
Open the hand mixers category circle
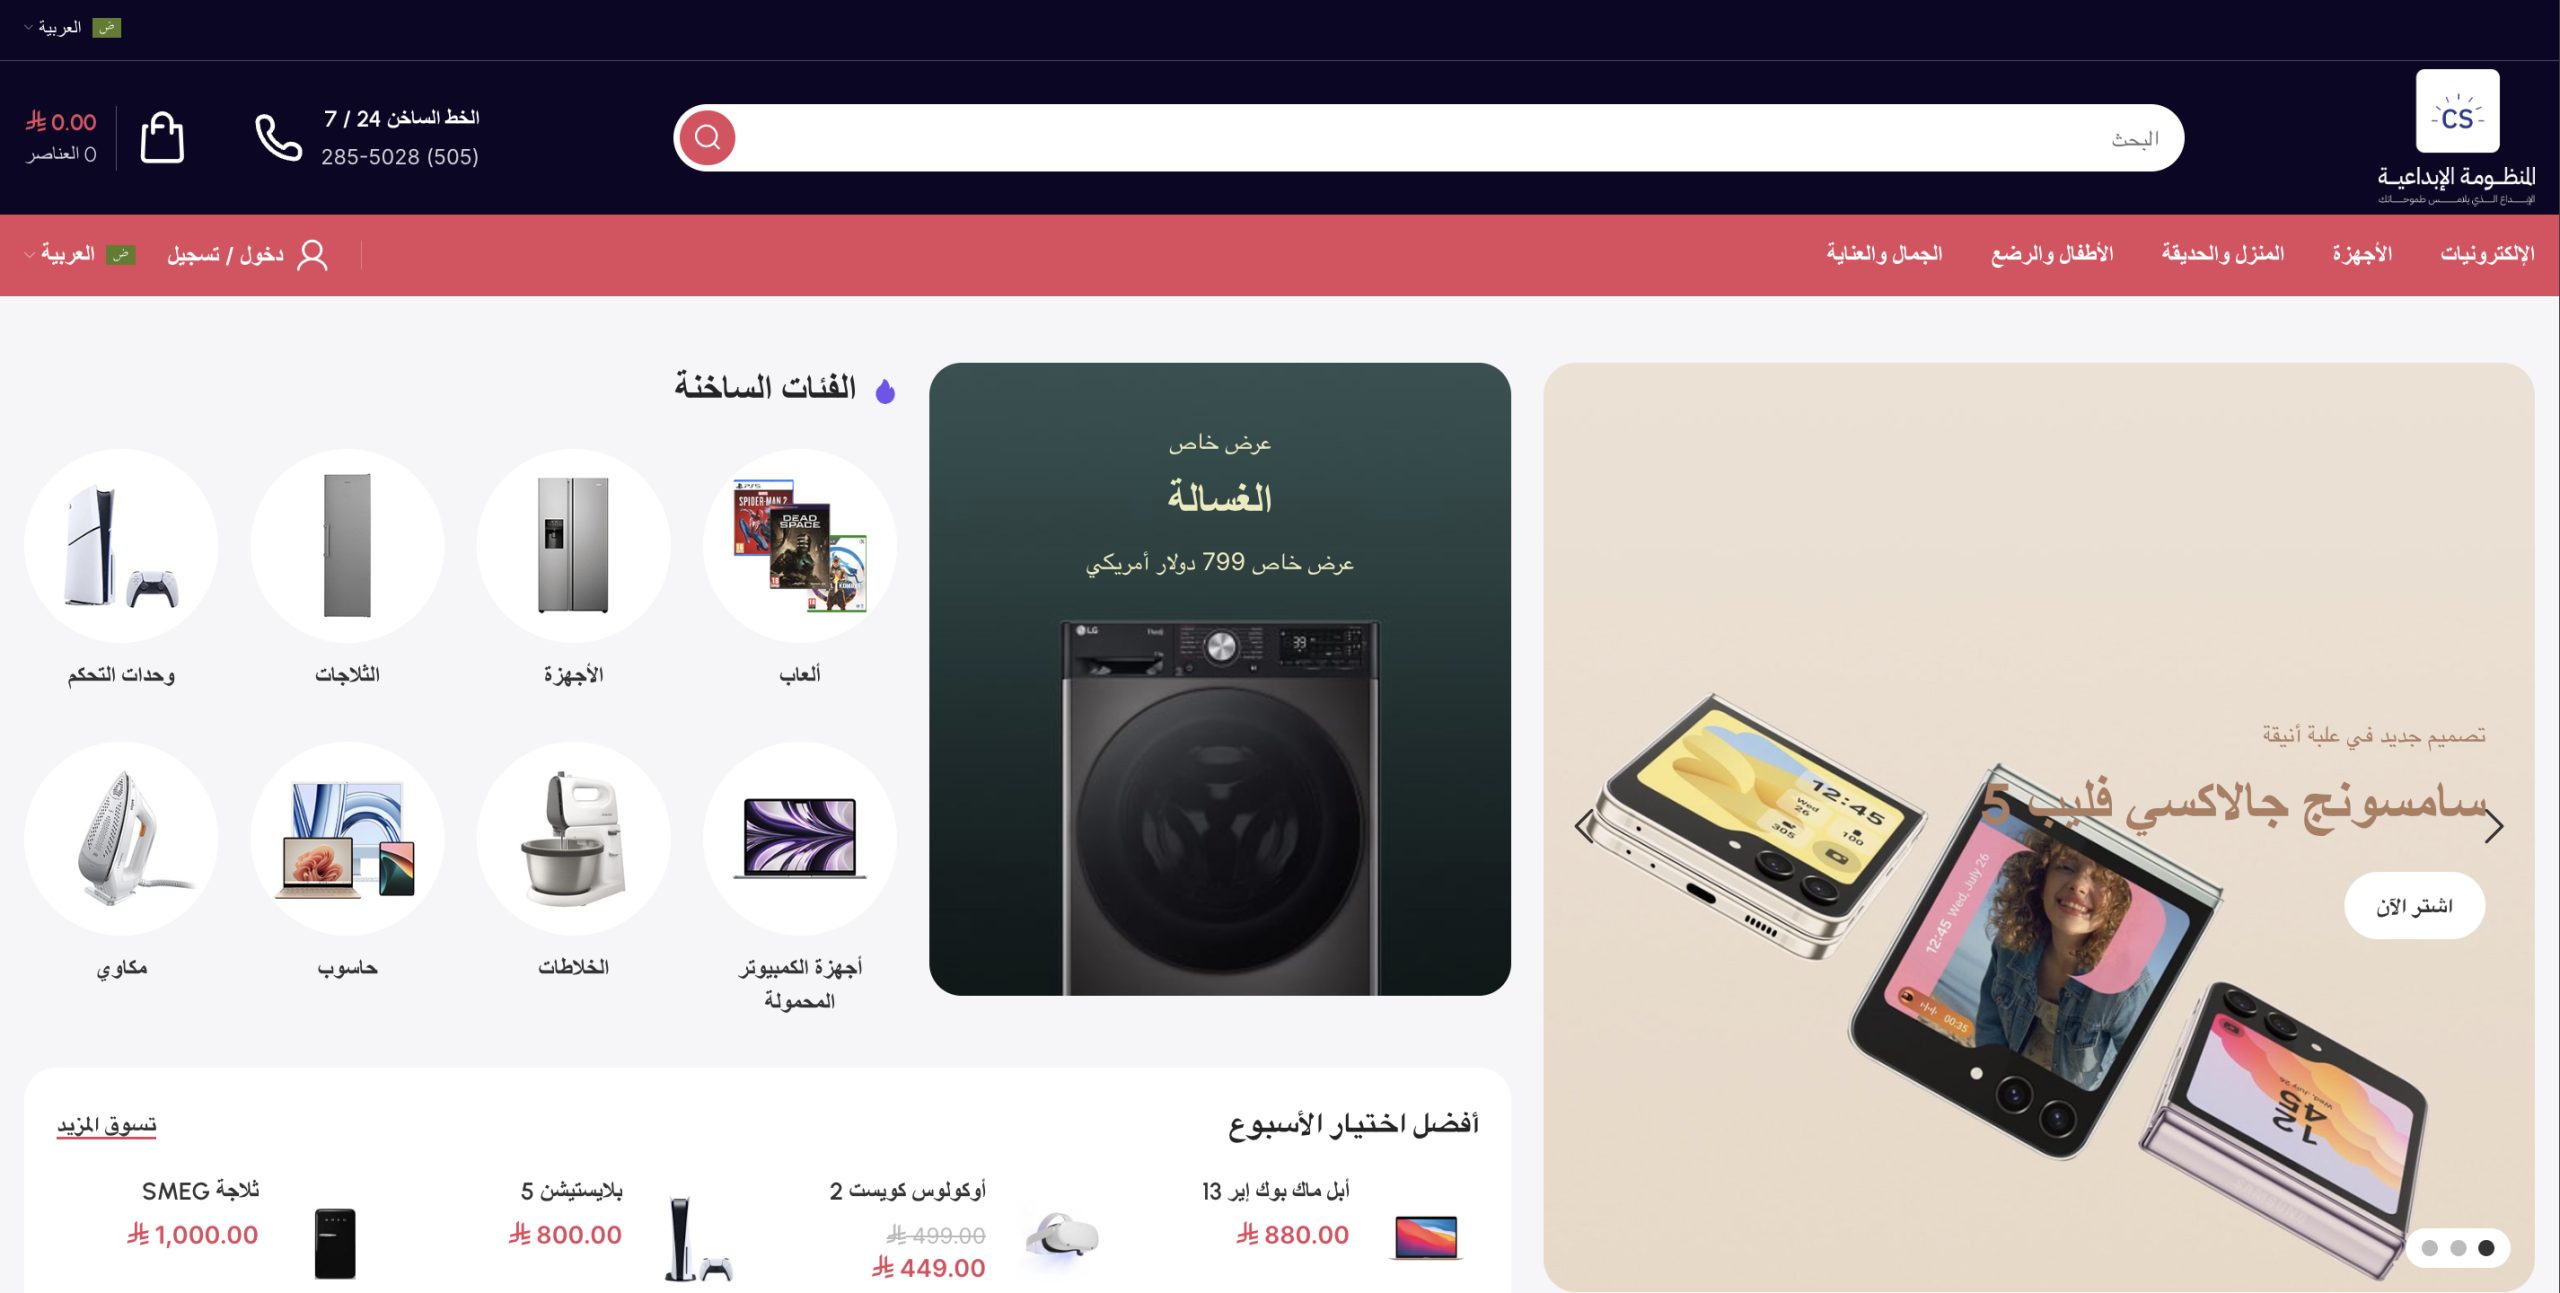click(x=573, y=838)
